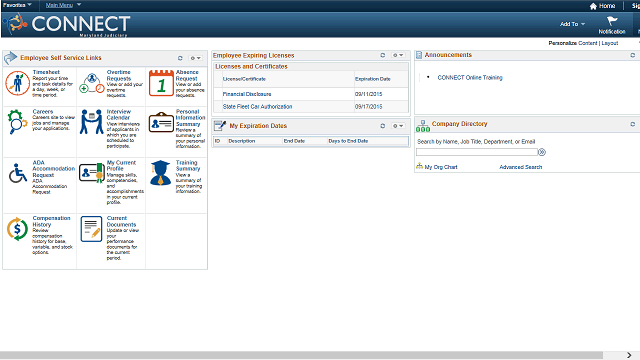Open the Notification flag icon
640x360 pixels.
(x=612, y=21)
